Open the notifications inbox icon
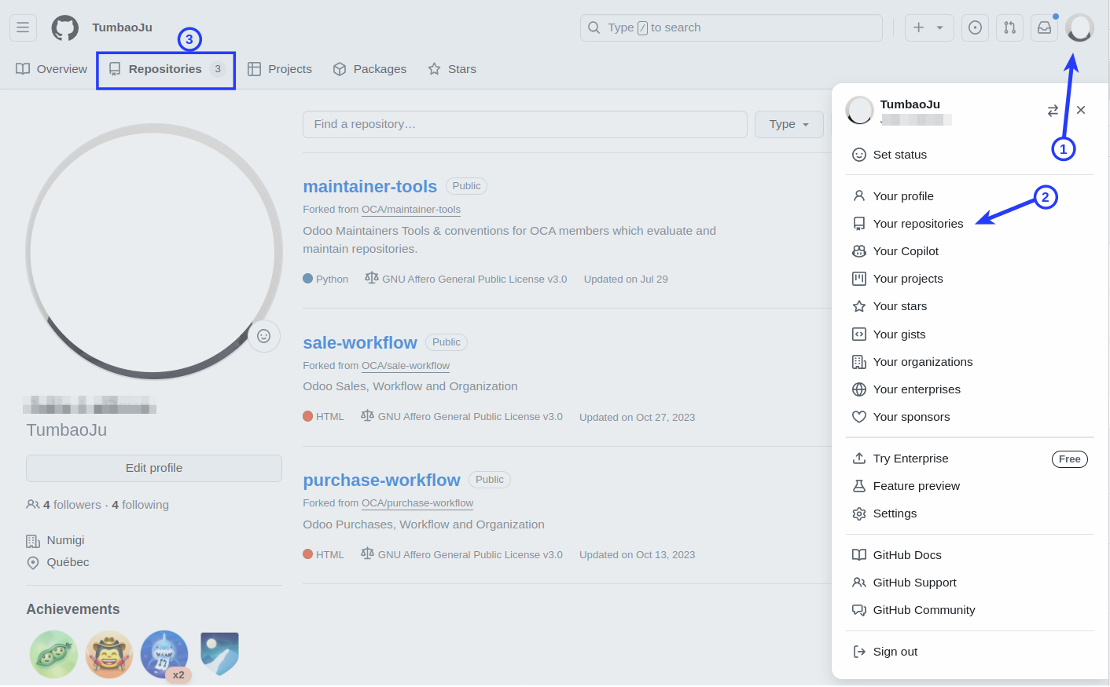This screenshot has height=687, width=1110. point(1044,28)
